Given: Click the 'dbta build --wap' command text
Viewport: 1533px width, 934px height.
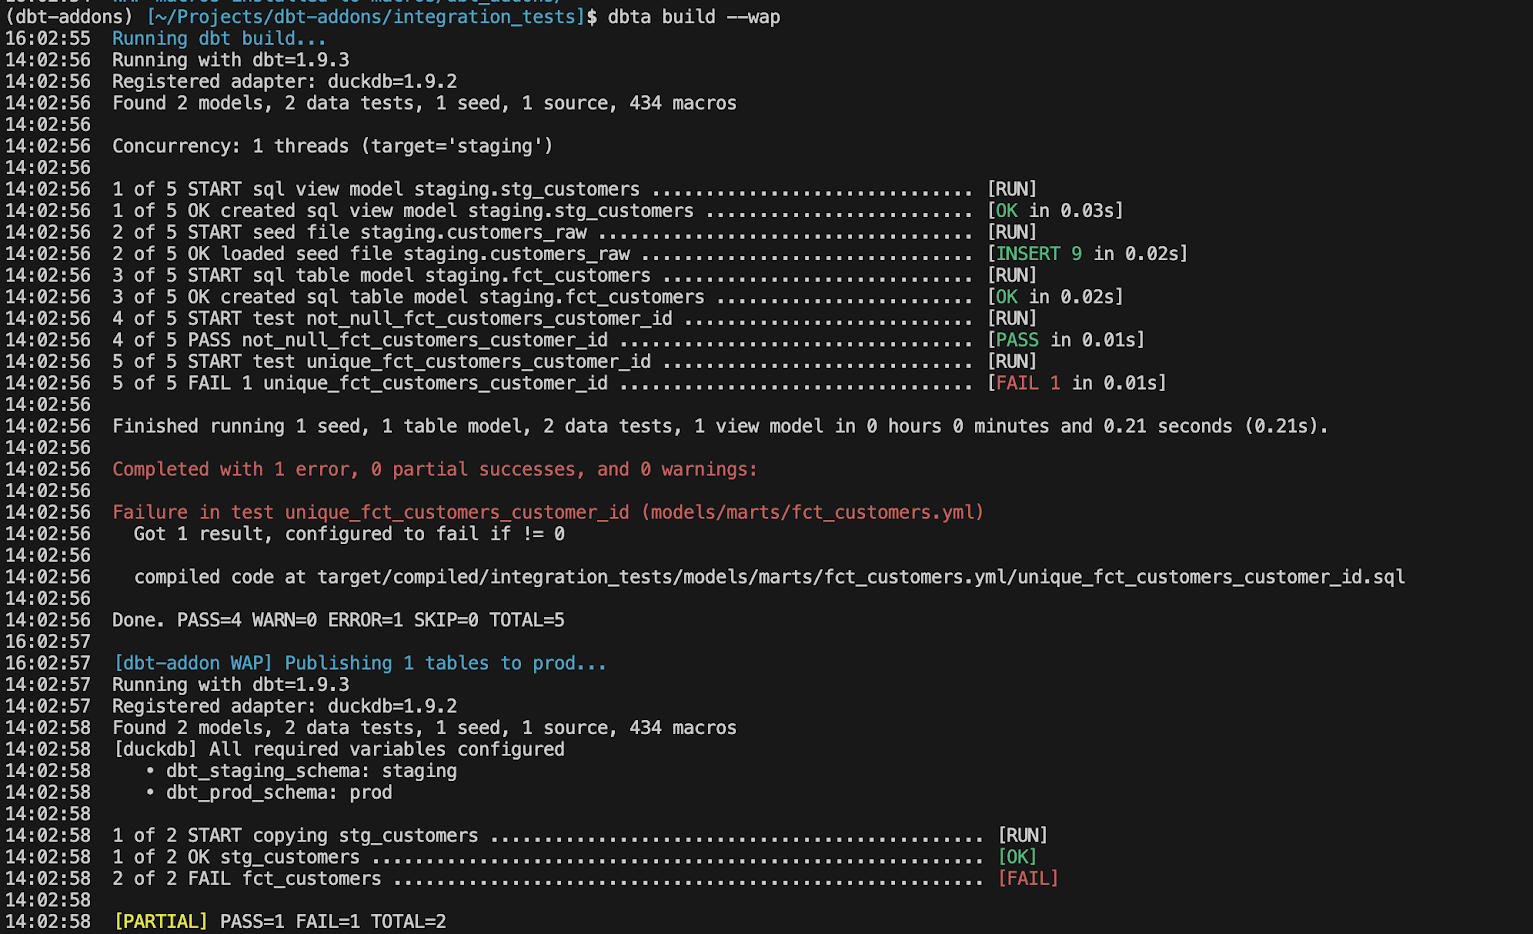Looking at the screenshot, I should click(x=694, y=16).
